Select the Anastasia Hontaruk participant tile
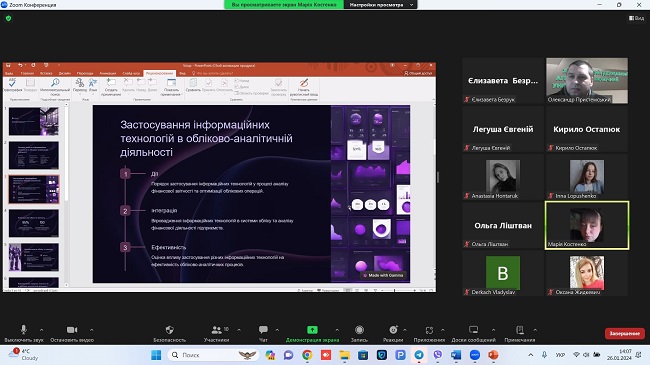The image size is (650, 365). point(503,177)
